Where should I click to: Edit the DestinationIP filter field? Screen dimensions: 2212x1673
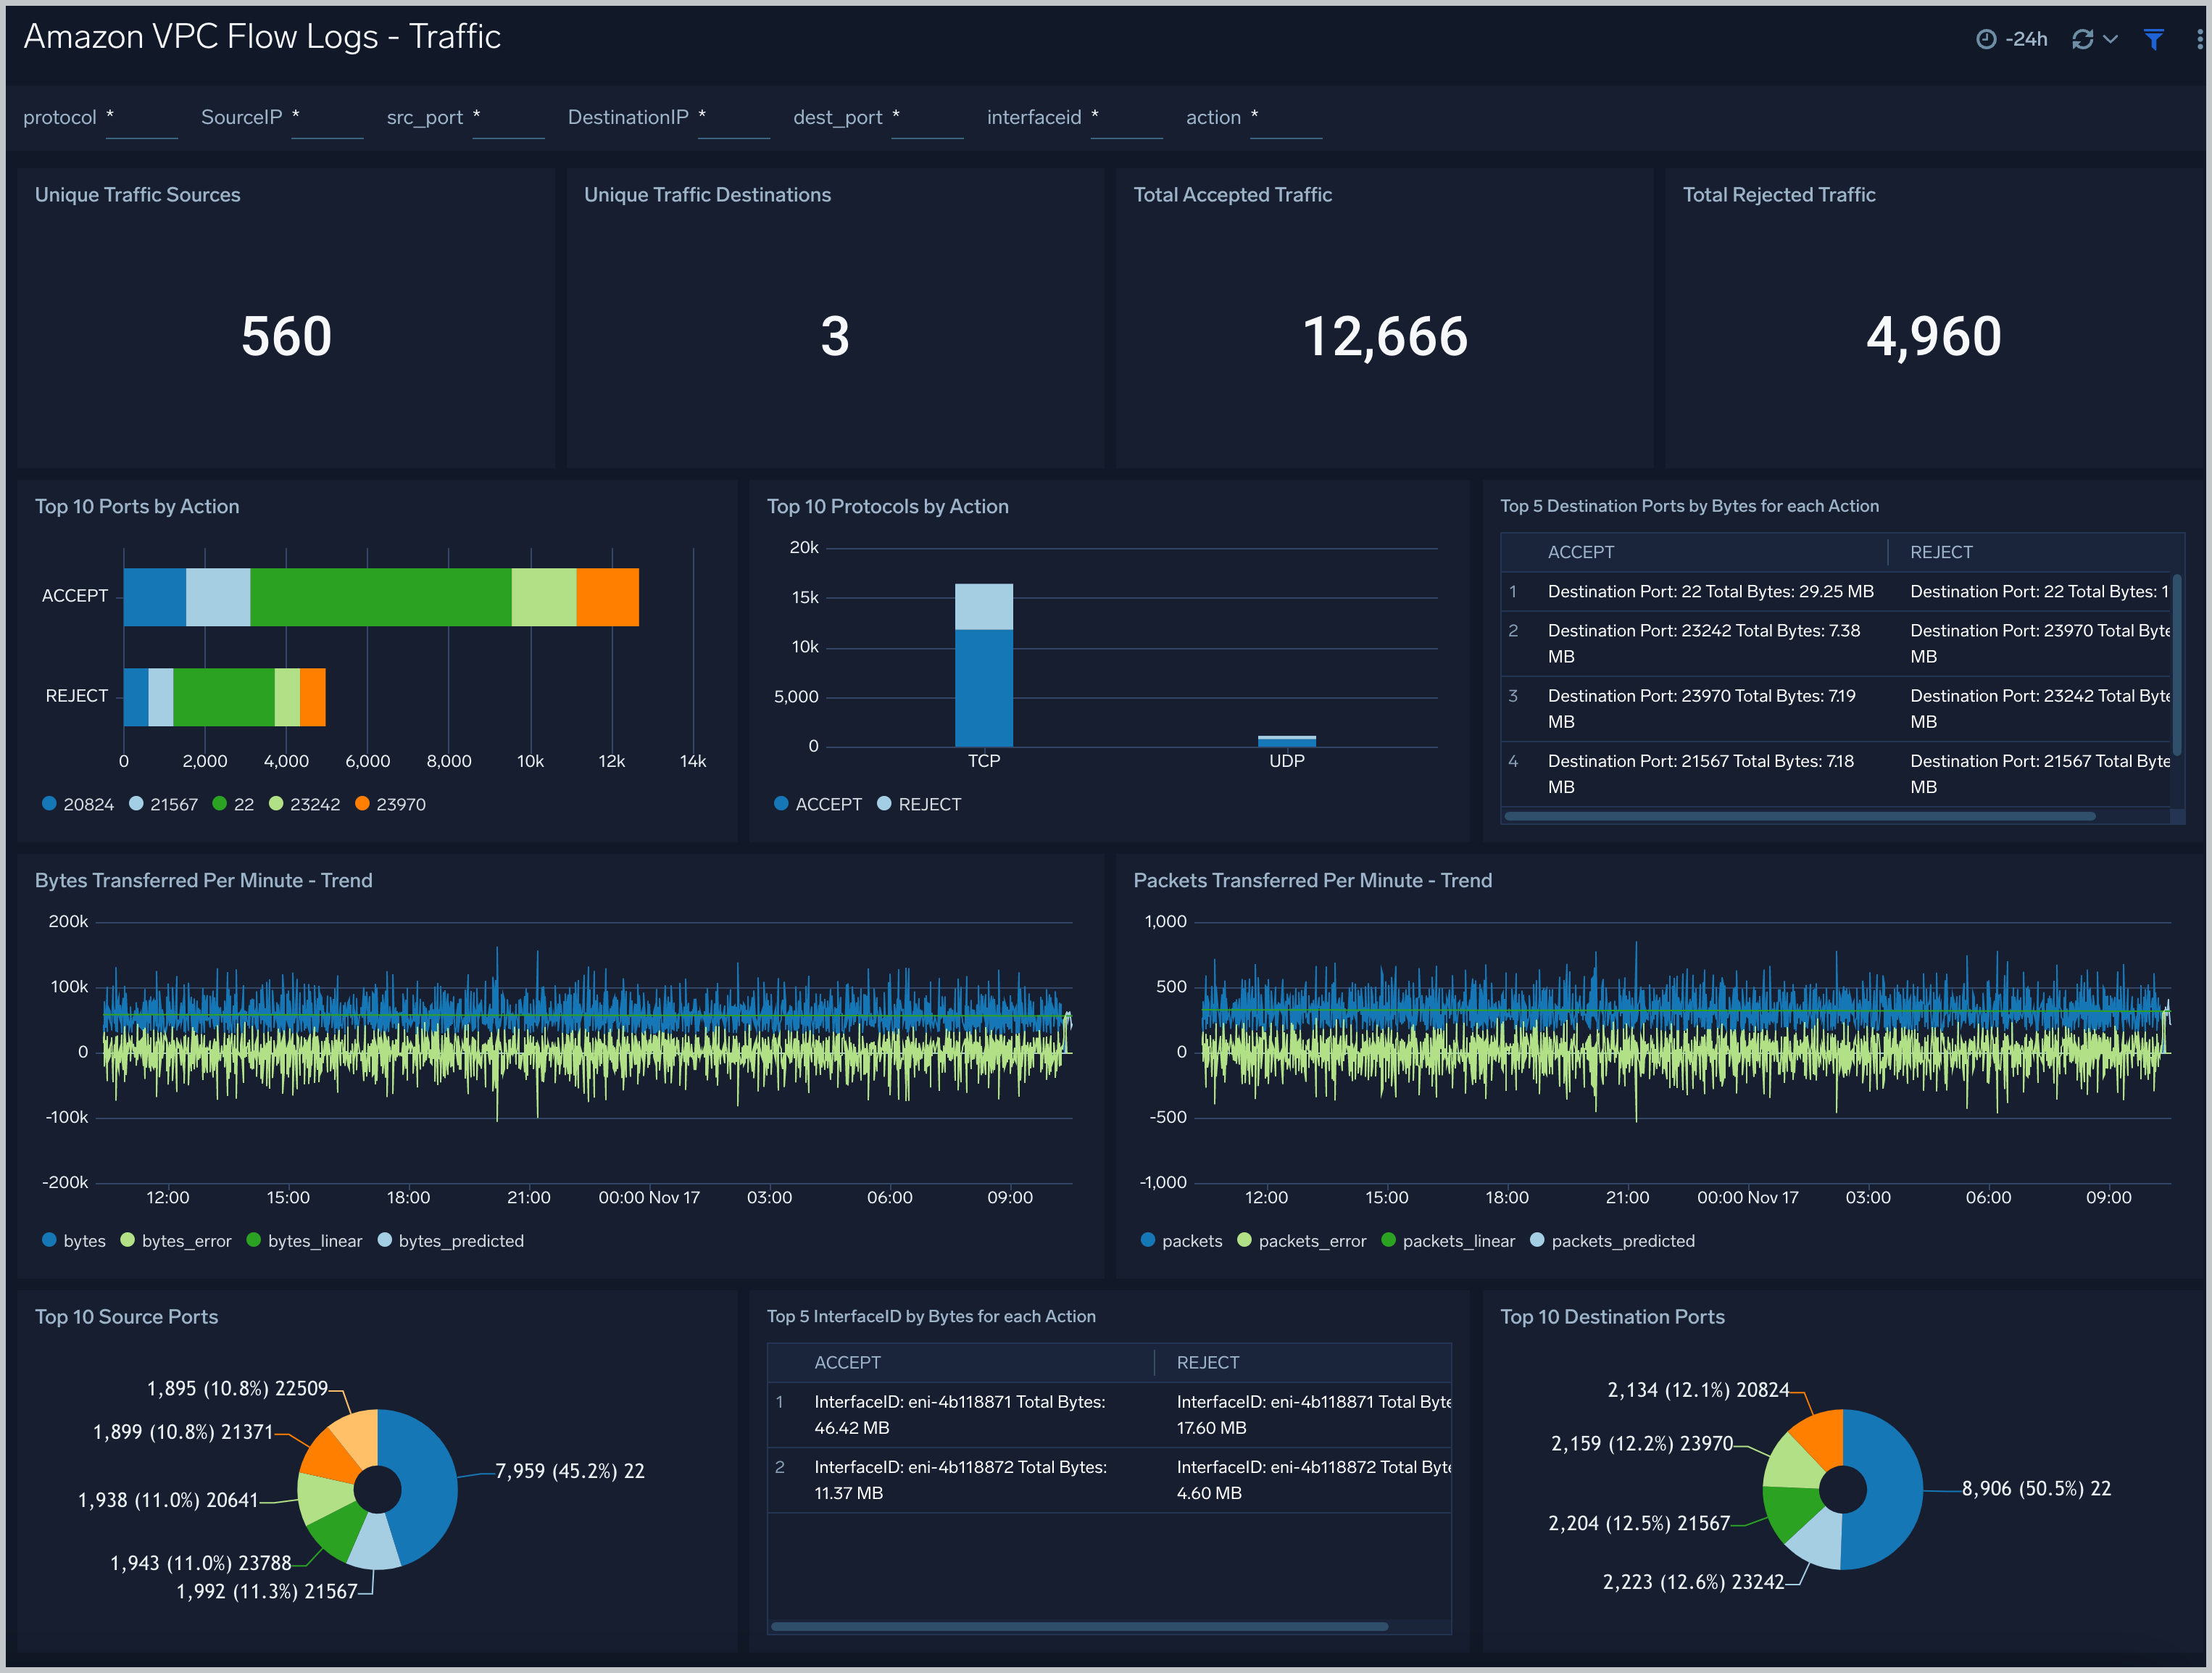tap(733, 118)
